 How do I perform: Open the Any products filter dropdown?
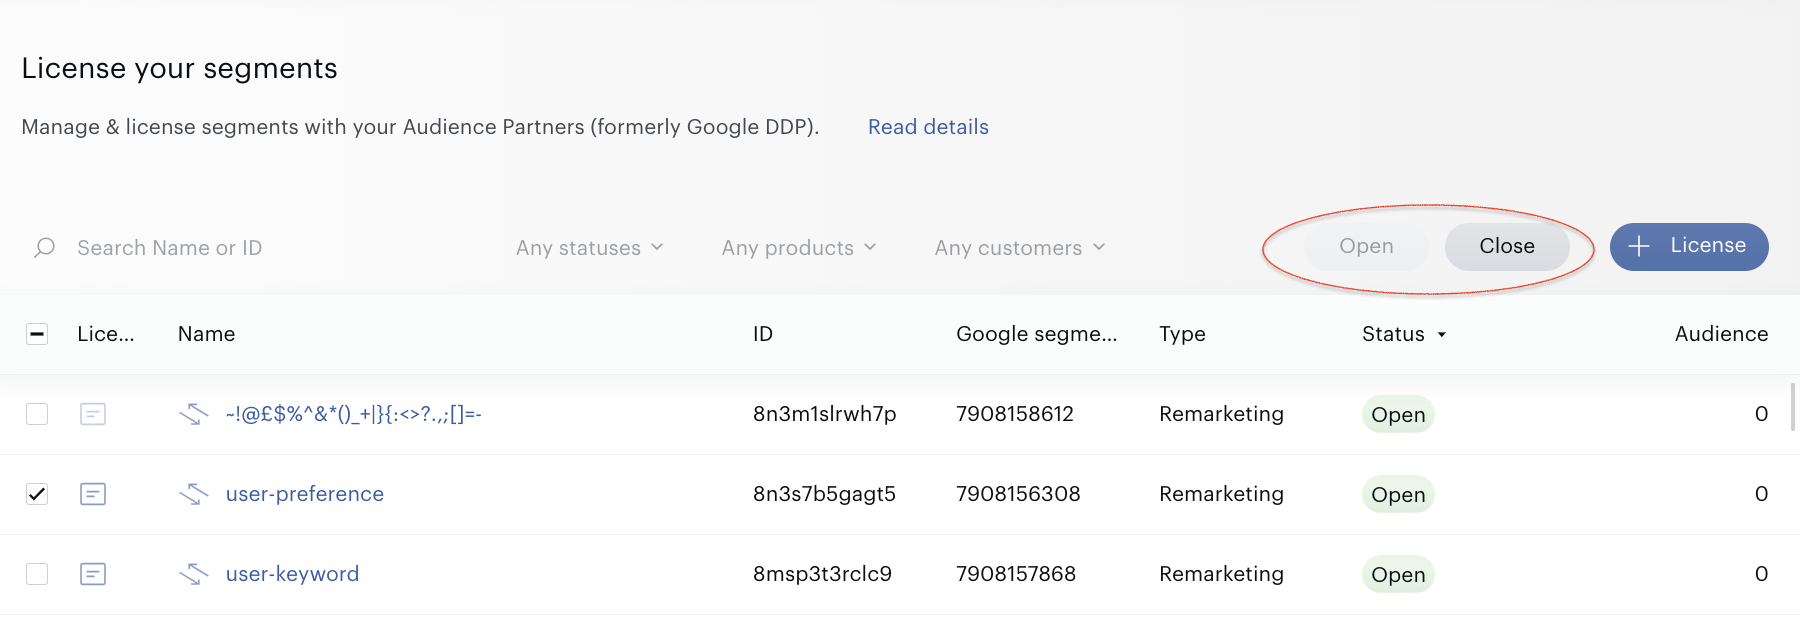pyautogui.click(x=798, y=248)
